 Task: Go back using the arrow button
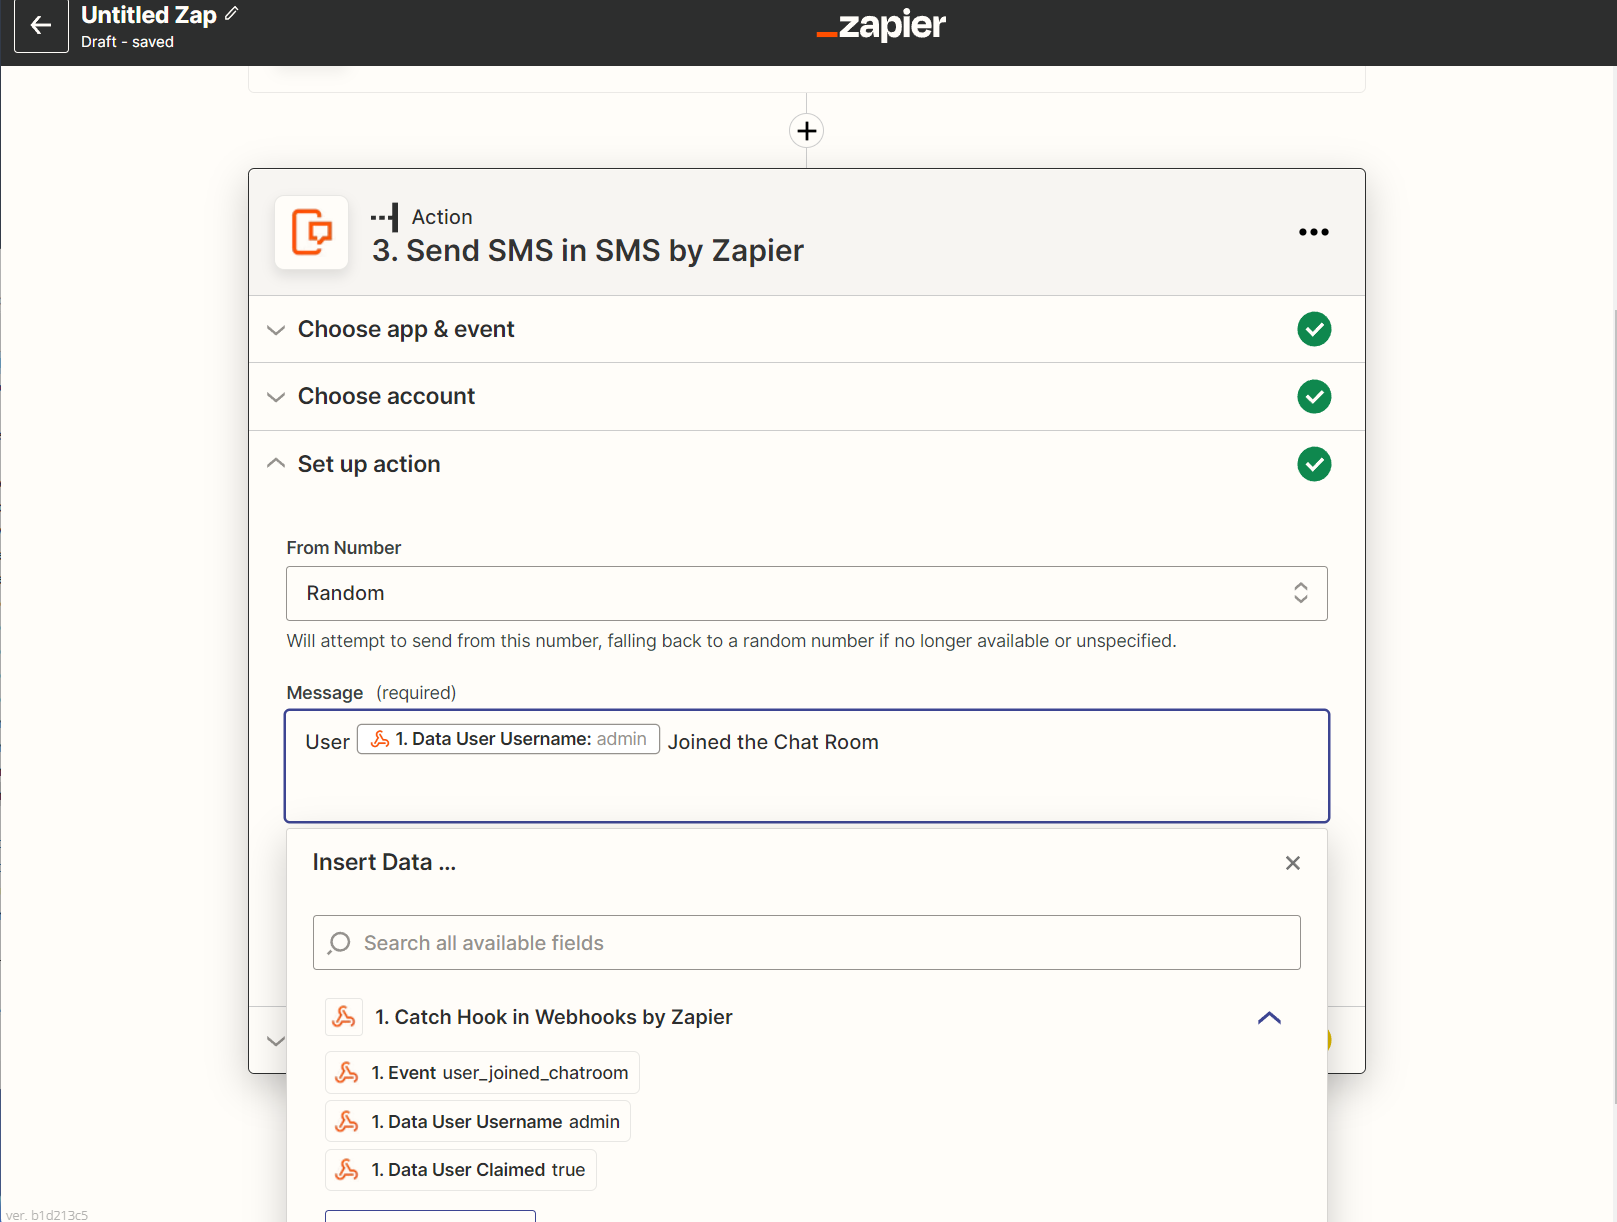[41, 26]
